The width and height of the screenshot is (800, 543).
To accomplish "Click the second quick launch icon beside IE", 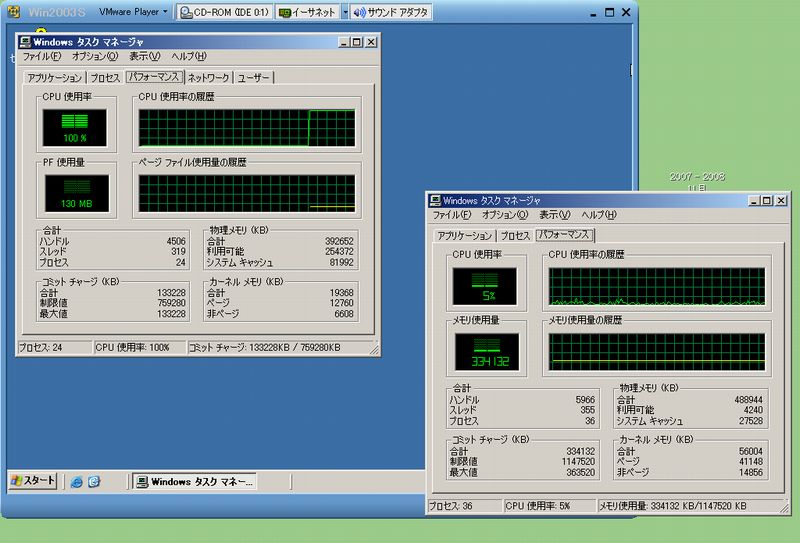I will coord(94,481).
